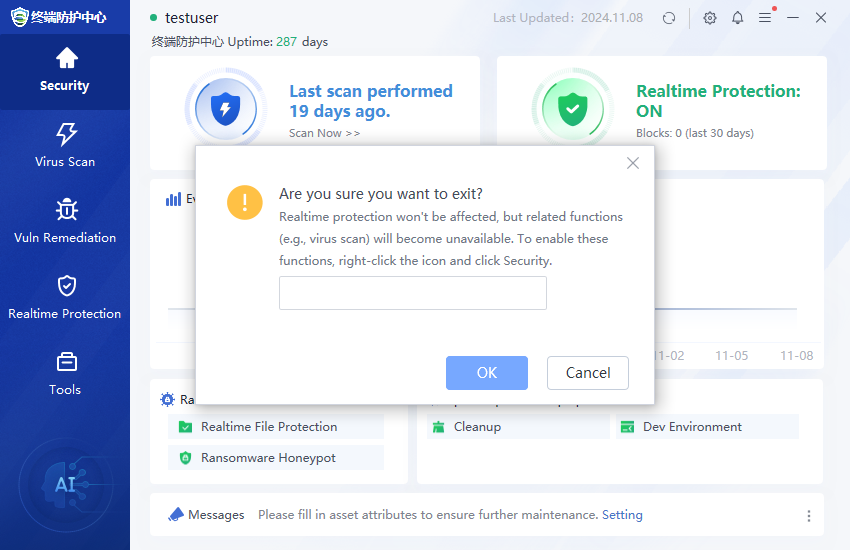Image resolution: width=850 pixels, height=550 pixels.
Task: Open the Tools briefcase section
Action: pos(65,372)
